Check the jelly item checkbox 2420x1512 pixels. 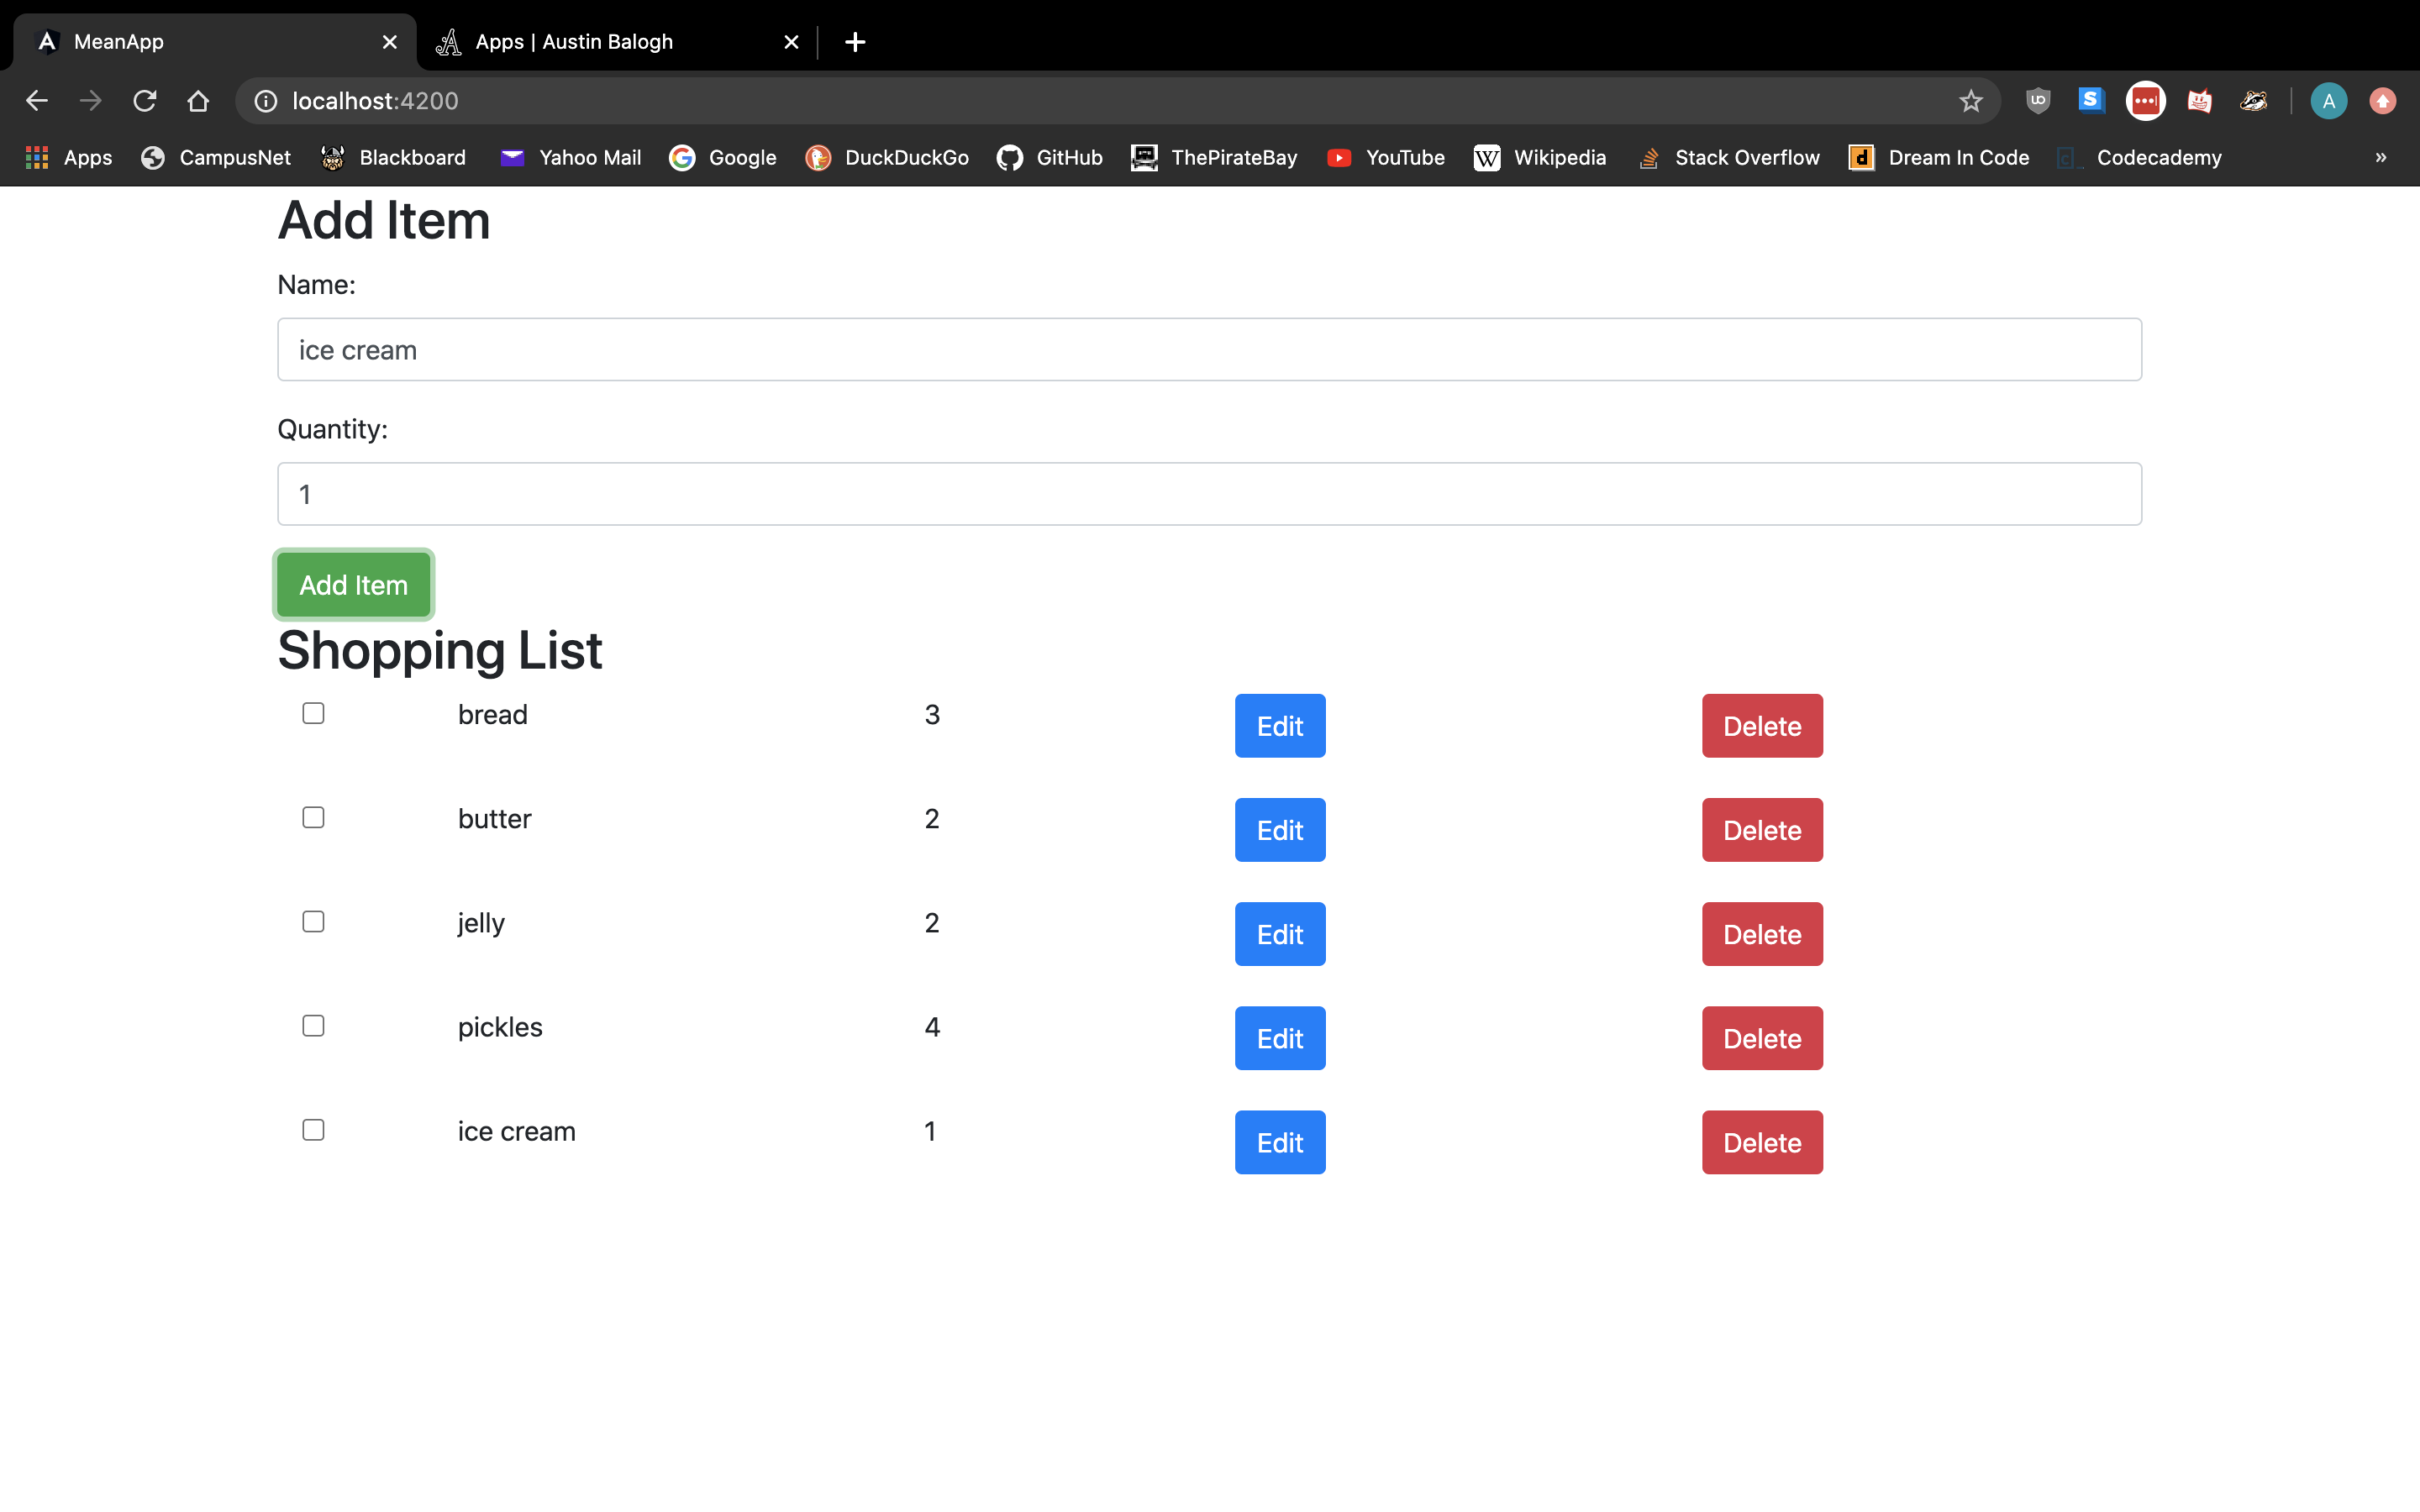[x=313, y=921]
